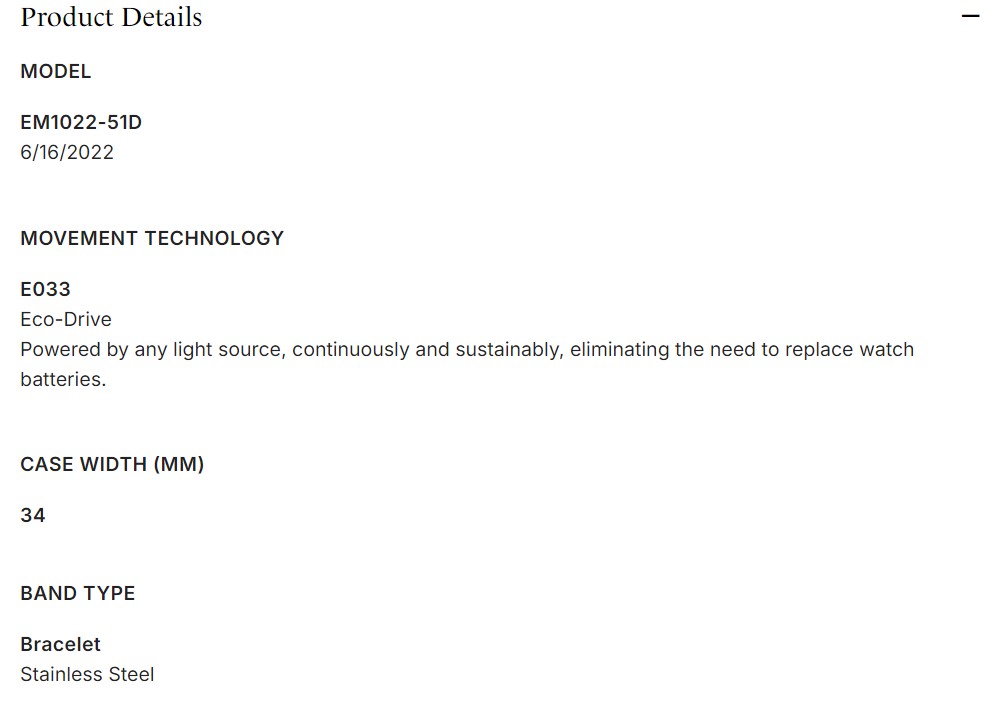Click the MOVEMENT TECHNOLOGY label
Viewport: 1003px width, 727px height.
tap(152, 238)
